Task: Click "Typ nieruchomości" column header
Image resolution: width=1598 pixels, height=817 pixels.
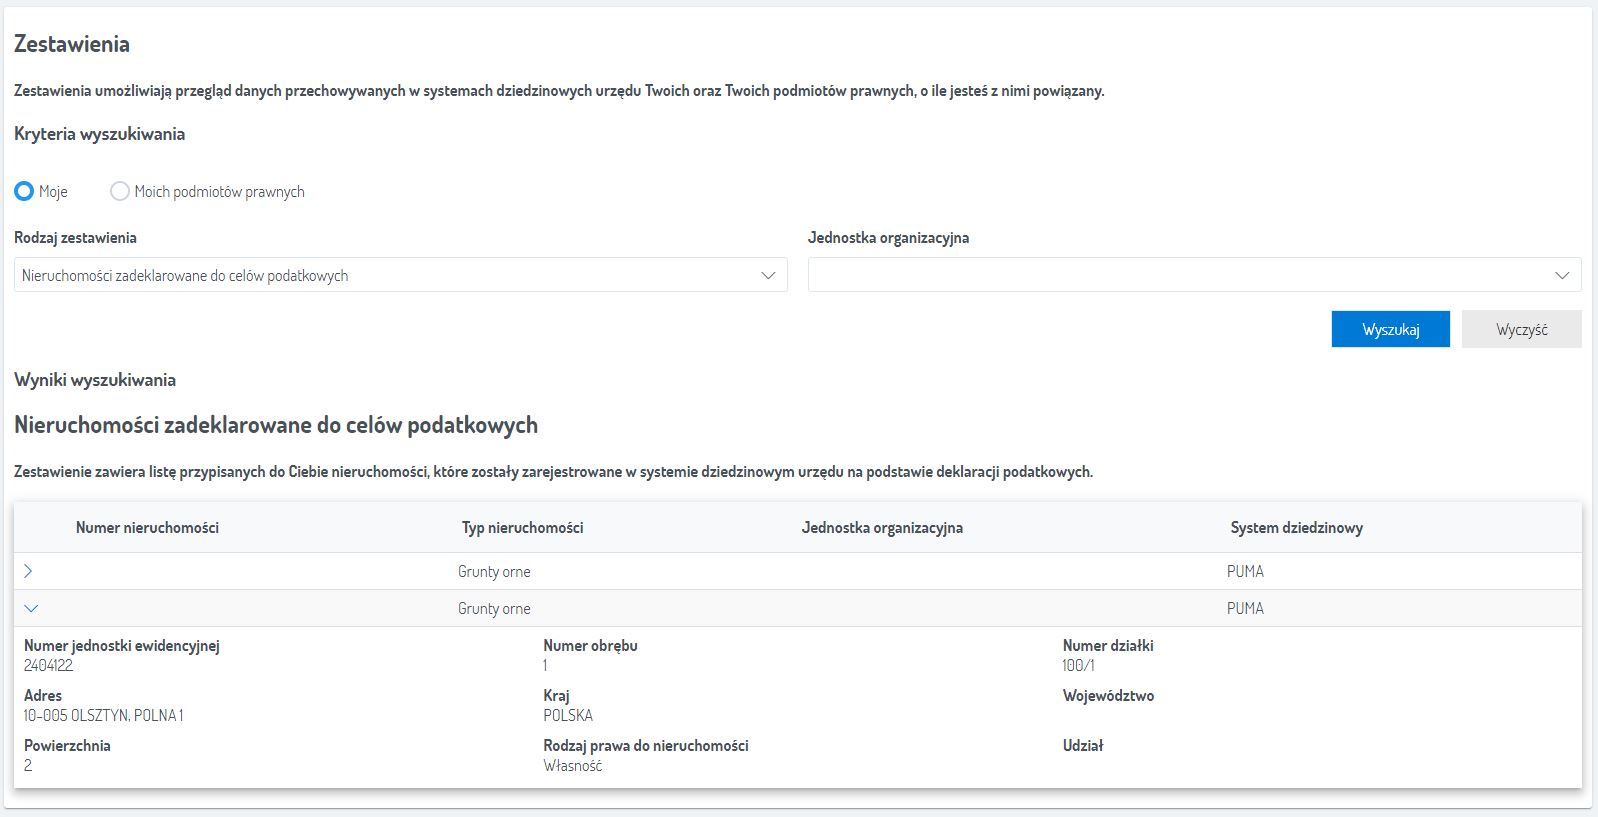Action: point(522,528)
